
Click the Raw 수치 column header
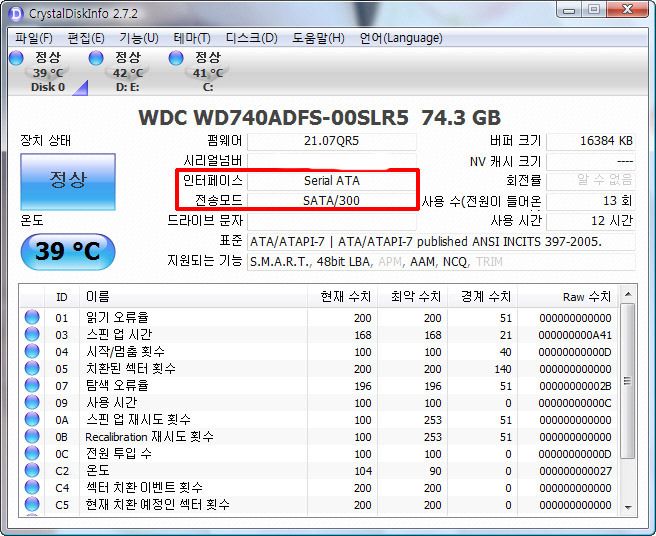[568, 297]
